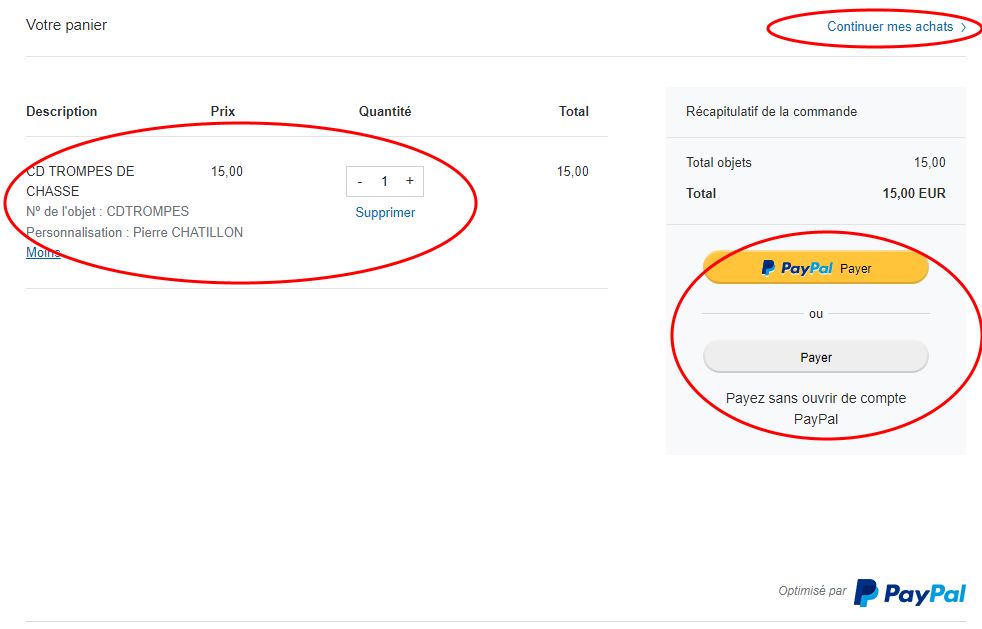
Task: Pay with the yellow PayPal Payer button
Action: point(815,268)
